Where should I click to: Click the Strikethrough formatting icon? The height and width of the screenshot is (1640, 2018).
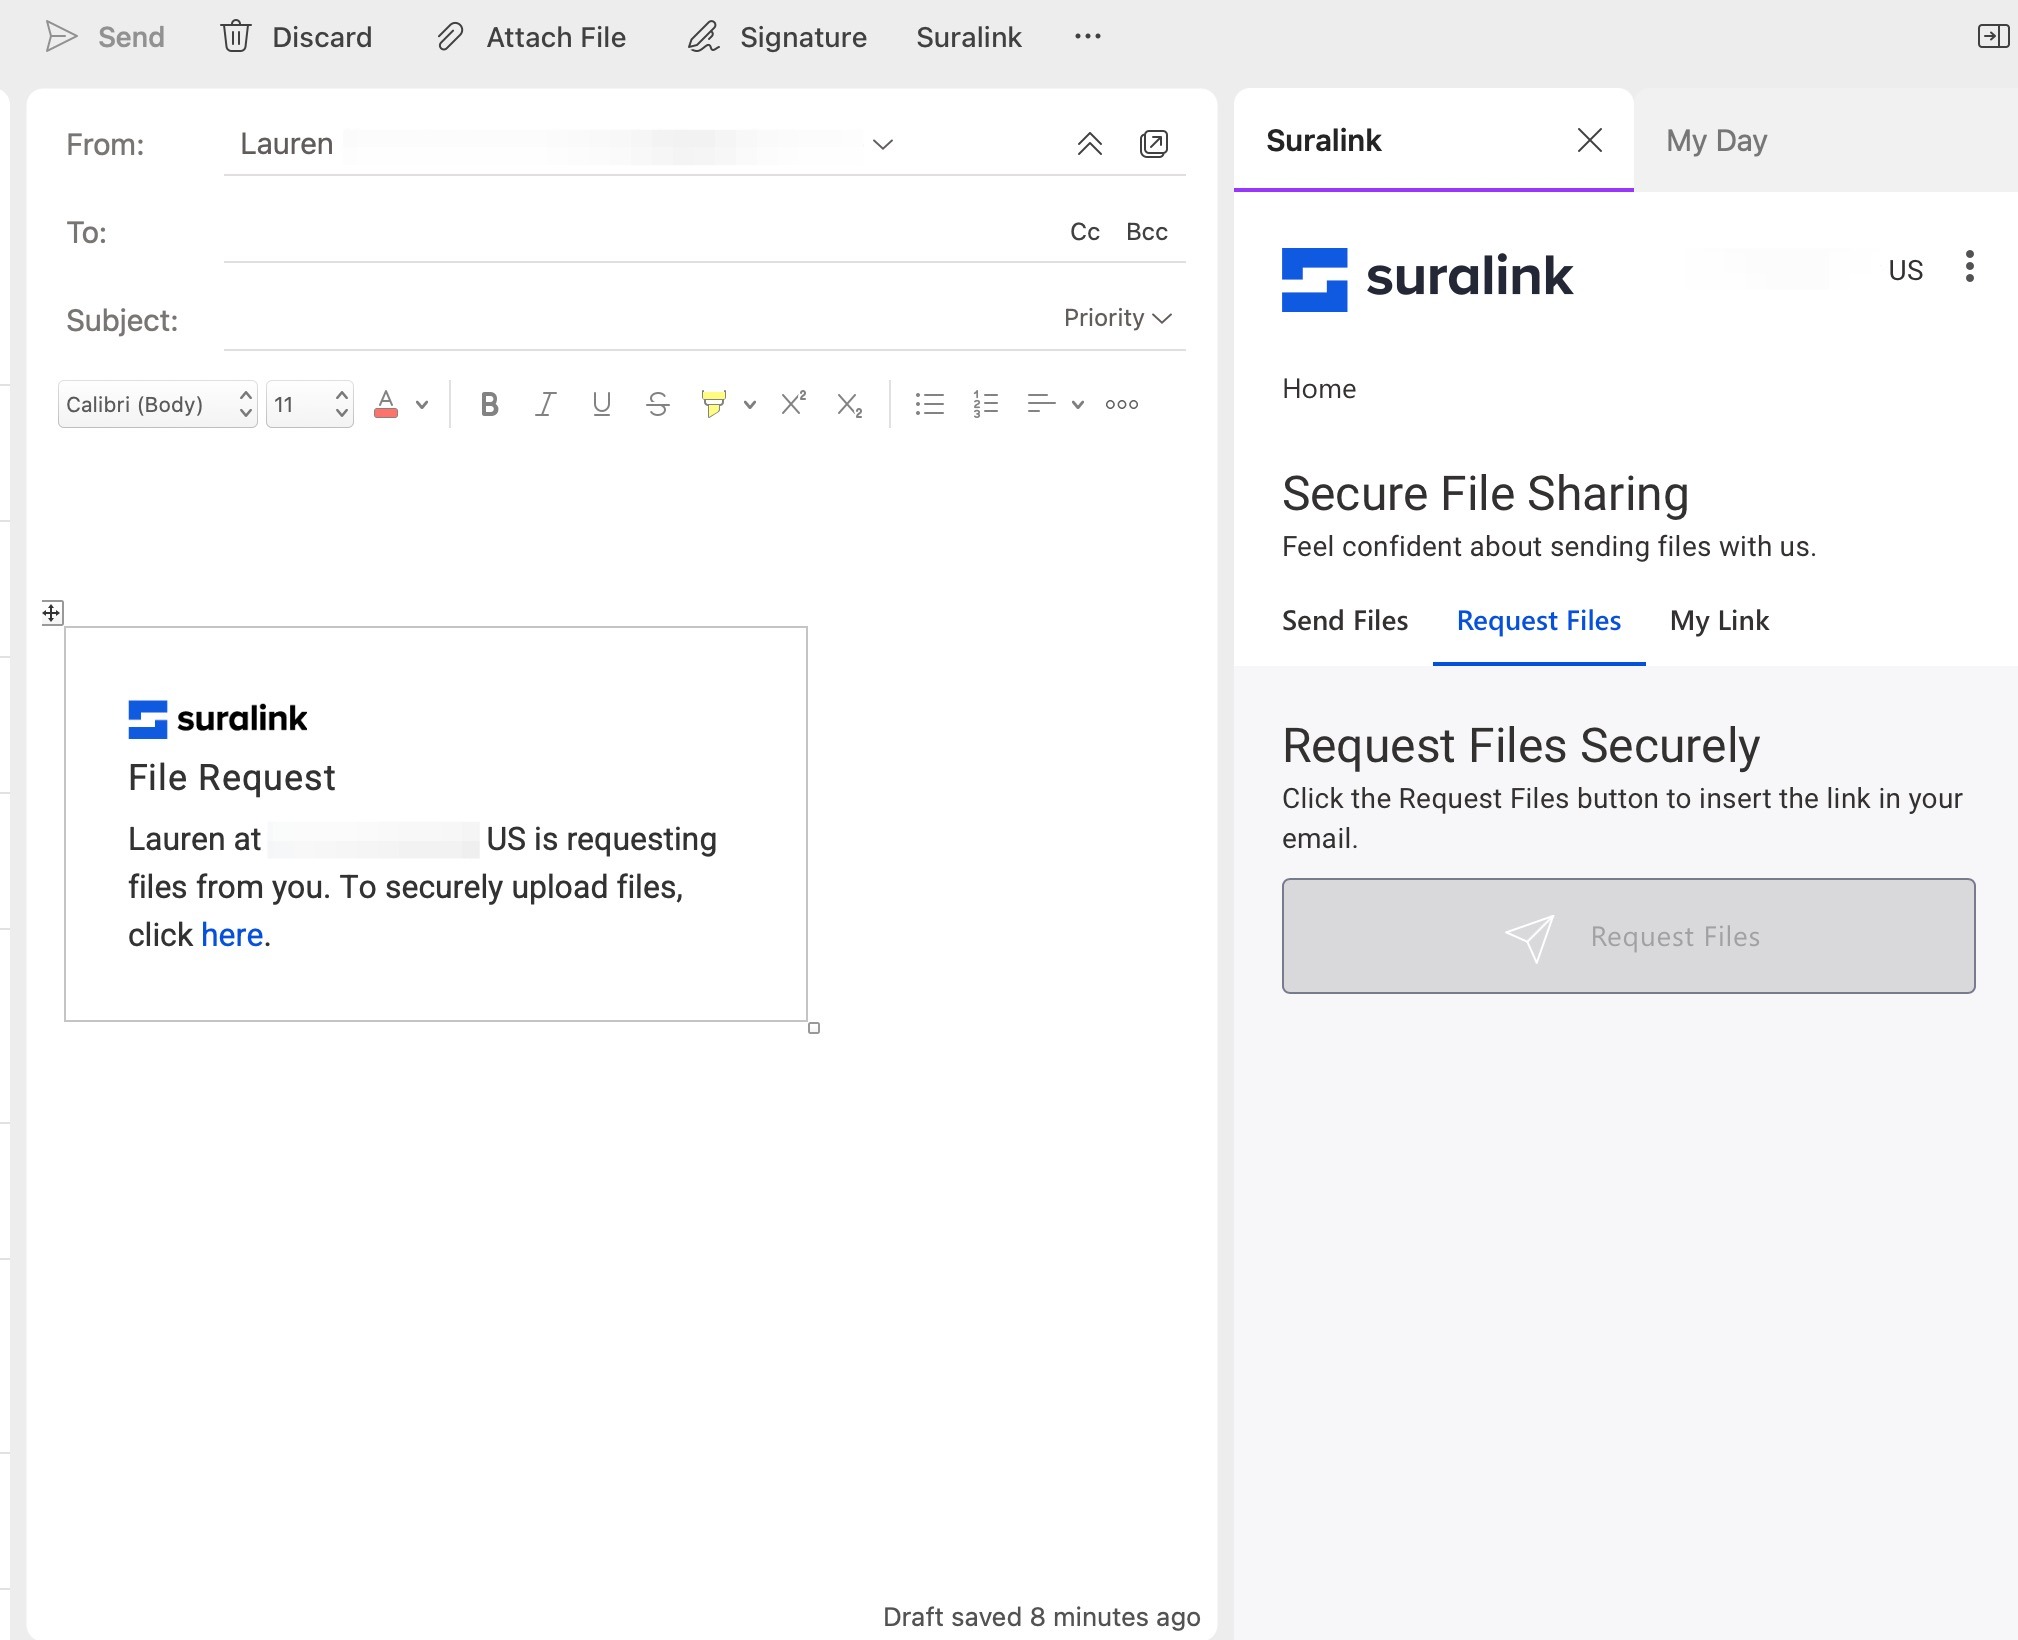click(x=658, y=403)
